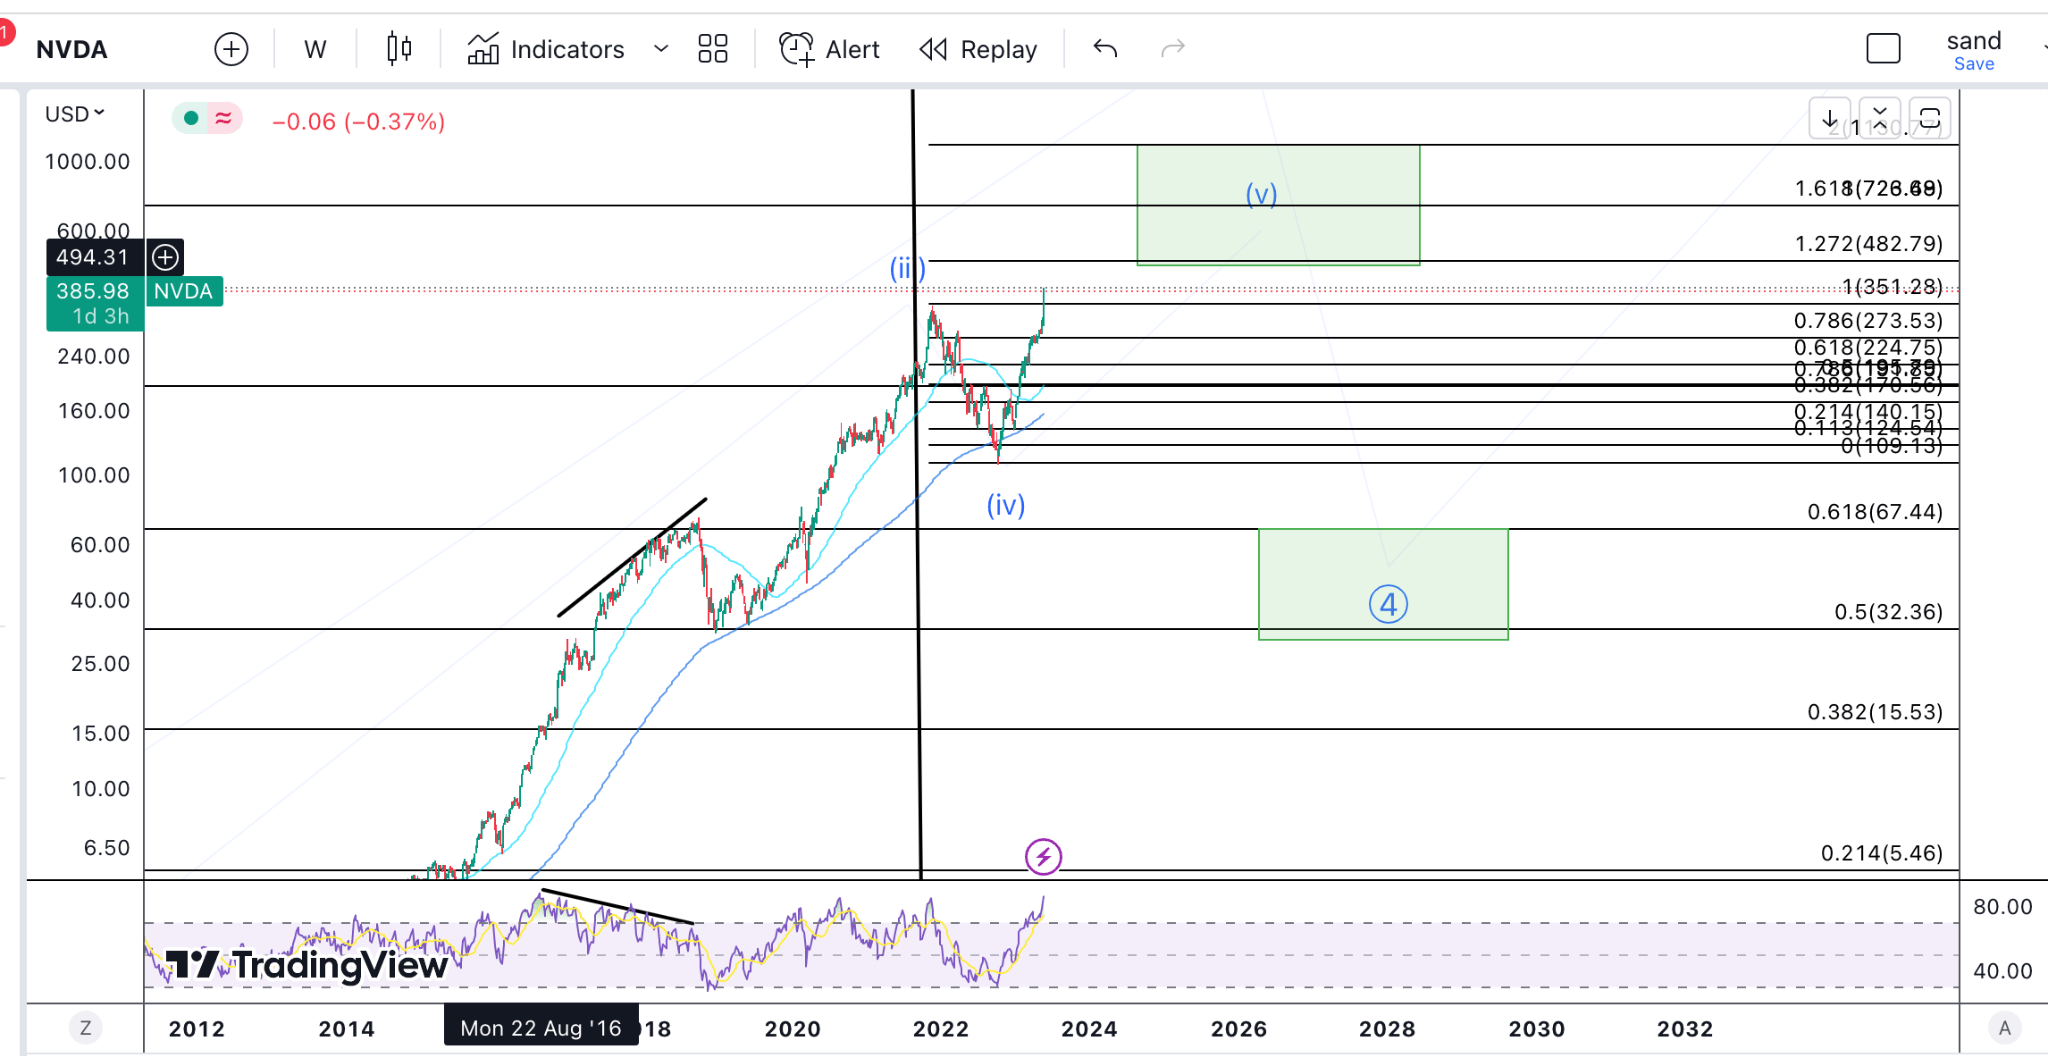Redo the last undone action
Image resolution: width=2048 pixels, height=1056 pixels.
[1173, 48]
